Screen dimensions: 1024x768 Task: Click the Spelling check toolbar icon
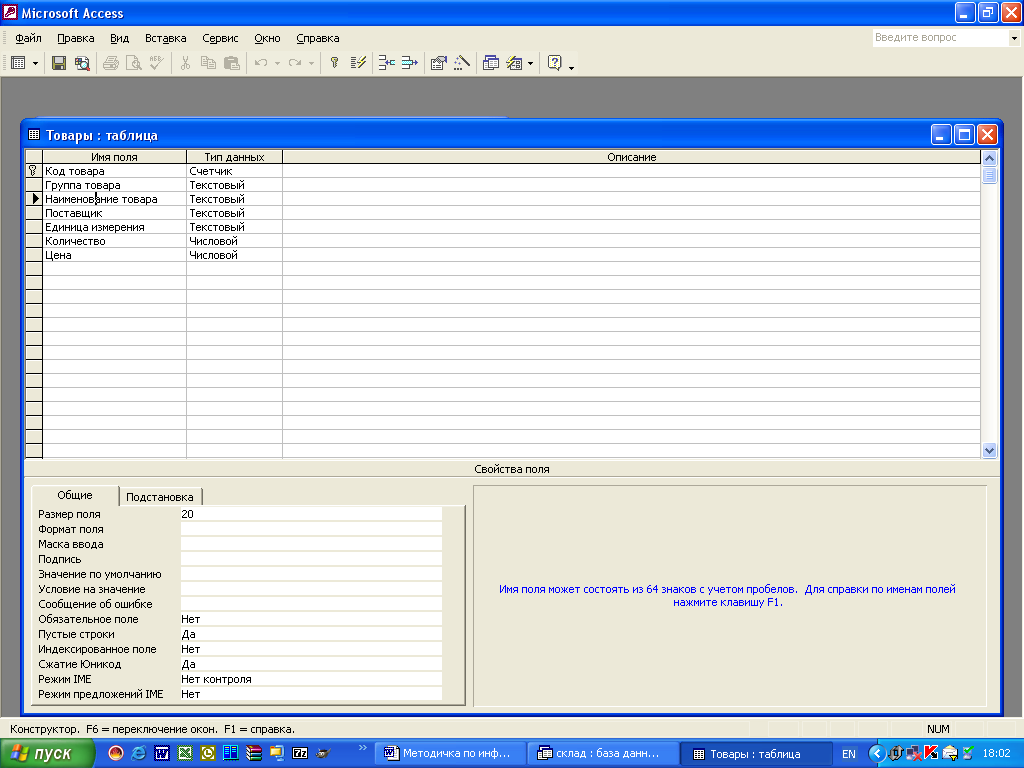(157, 63)
